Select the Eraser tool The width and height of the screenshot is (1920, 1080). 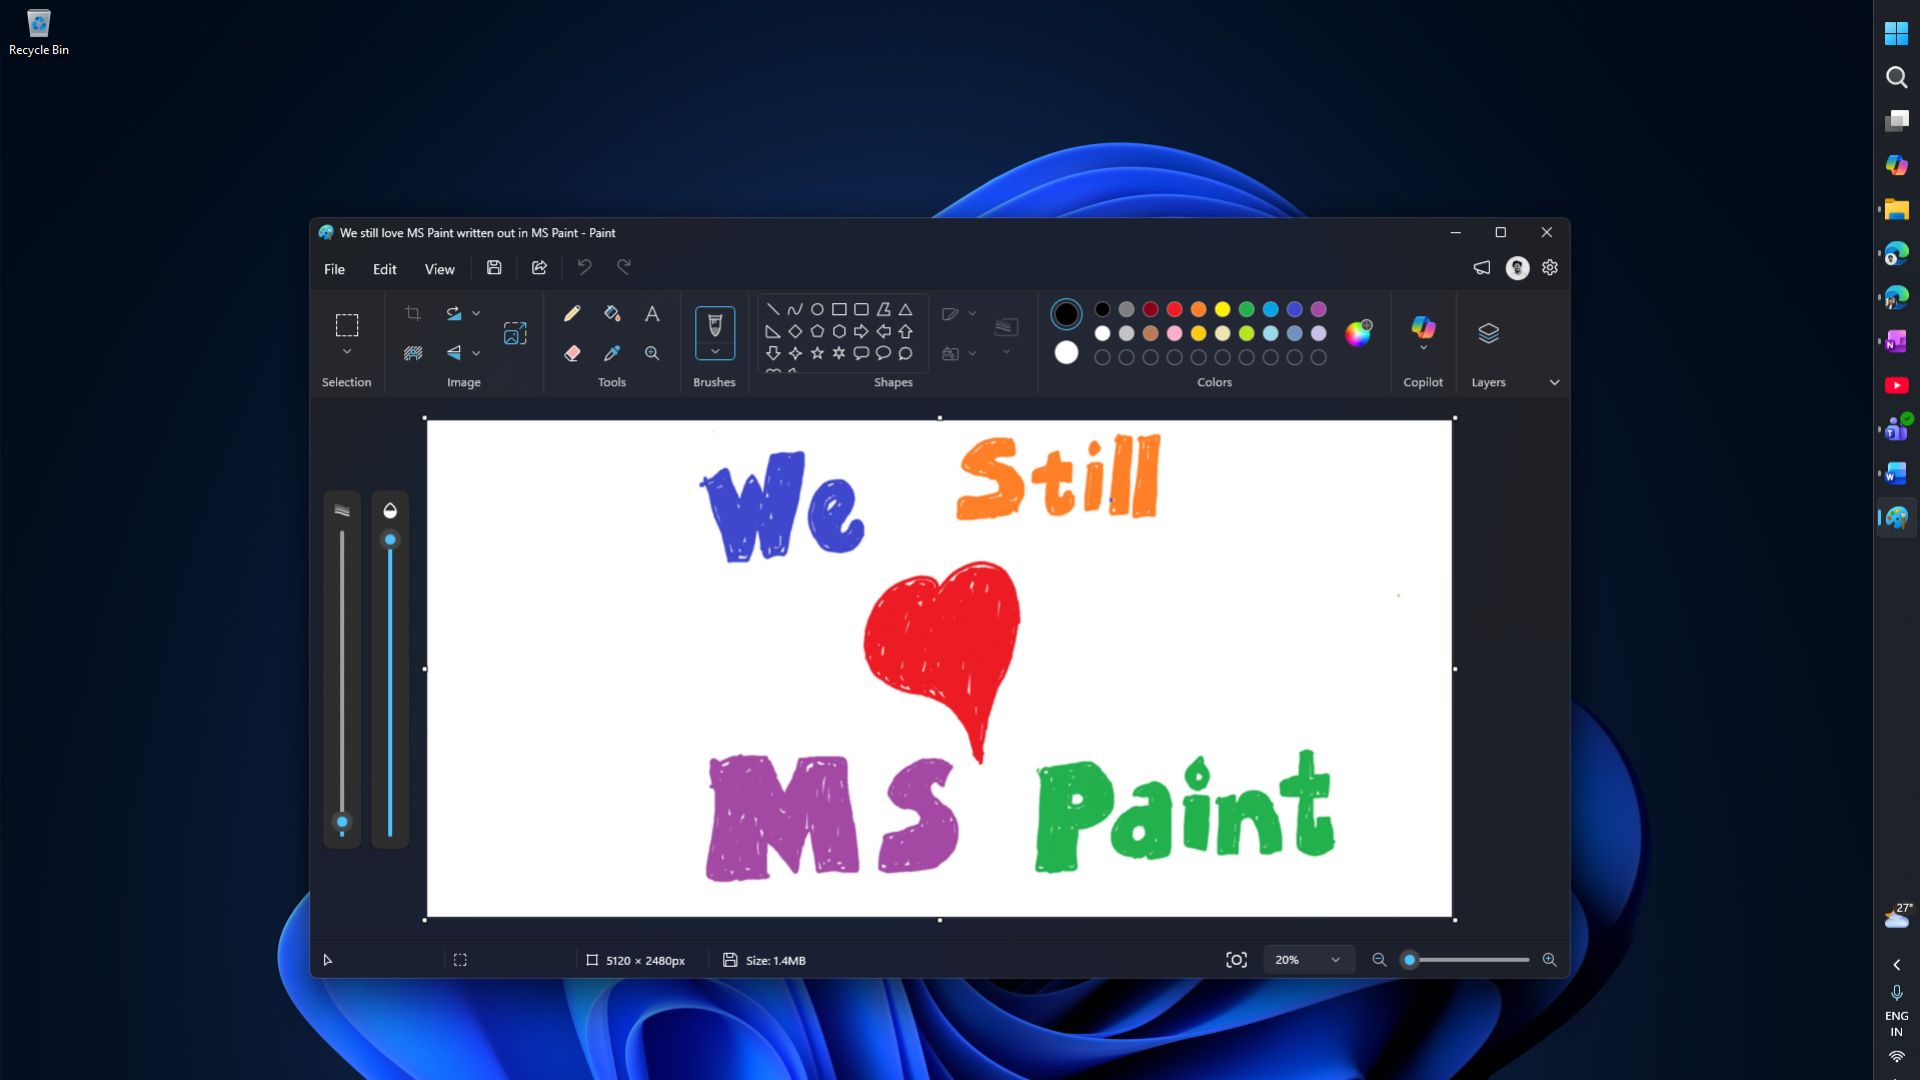pos(572,353)
